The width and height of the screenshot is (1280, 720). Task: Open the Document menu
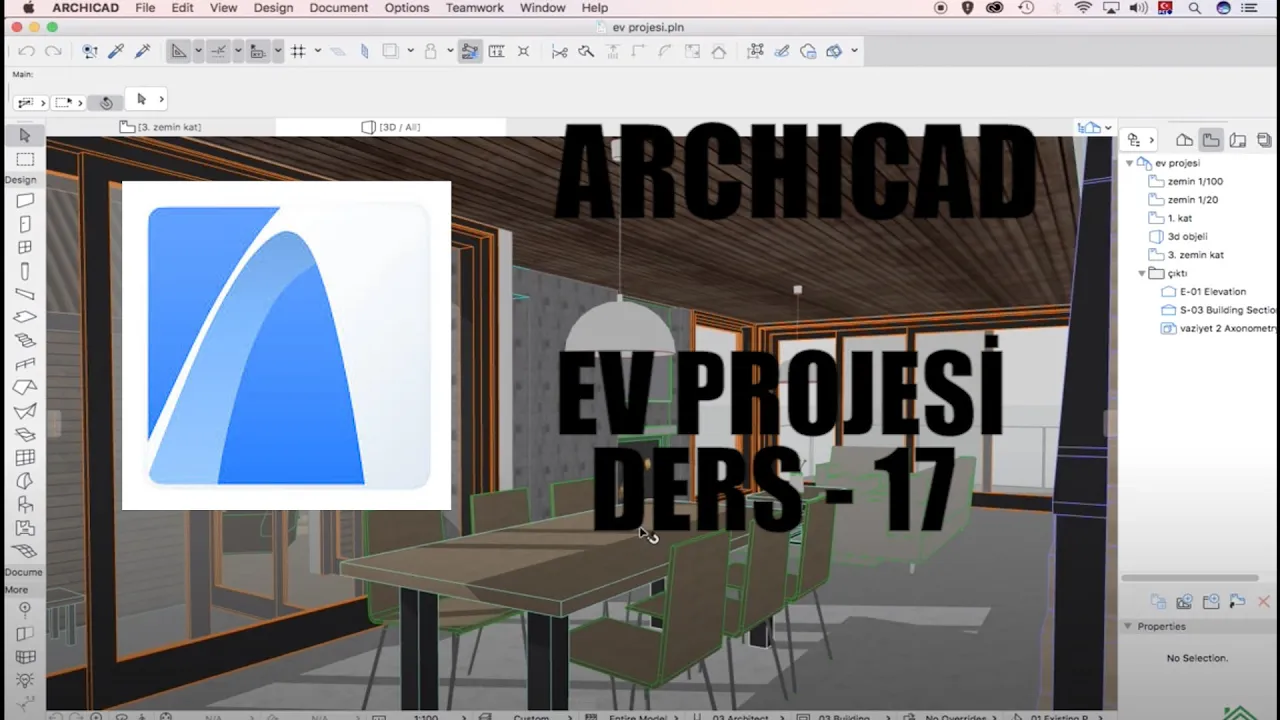coord(339,8)
